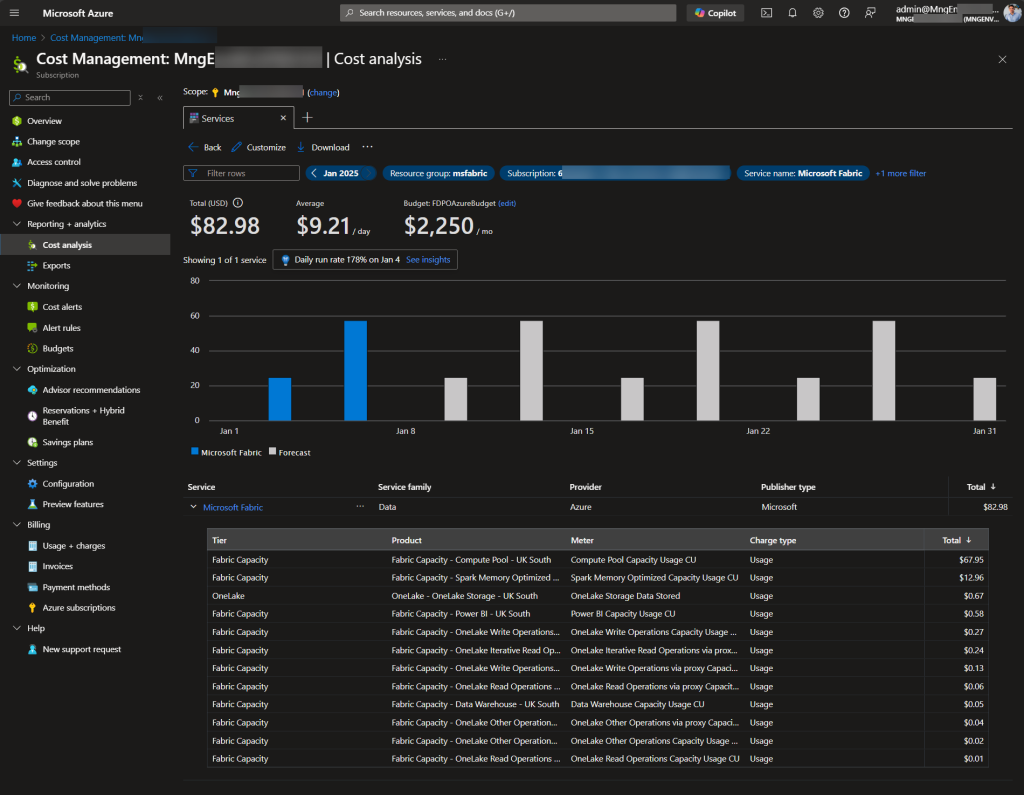This screenshot has height=795, width=1024.
Task: Click Download in the toolbar
Action: tap(324, 148)
